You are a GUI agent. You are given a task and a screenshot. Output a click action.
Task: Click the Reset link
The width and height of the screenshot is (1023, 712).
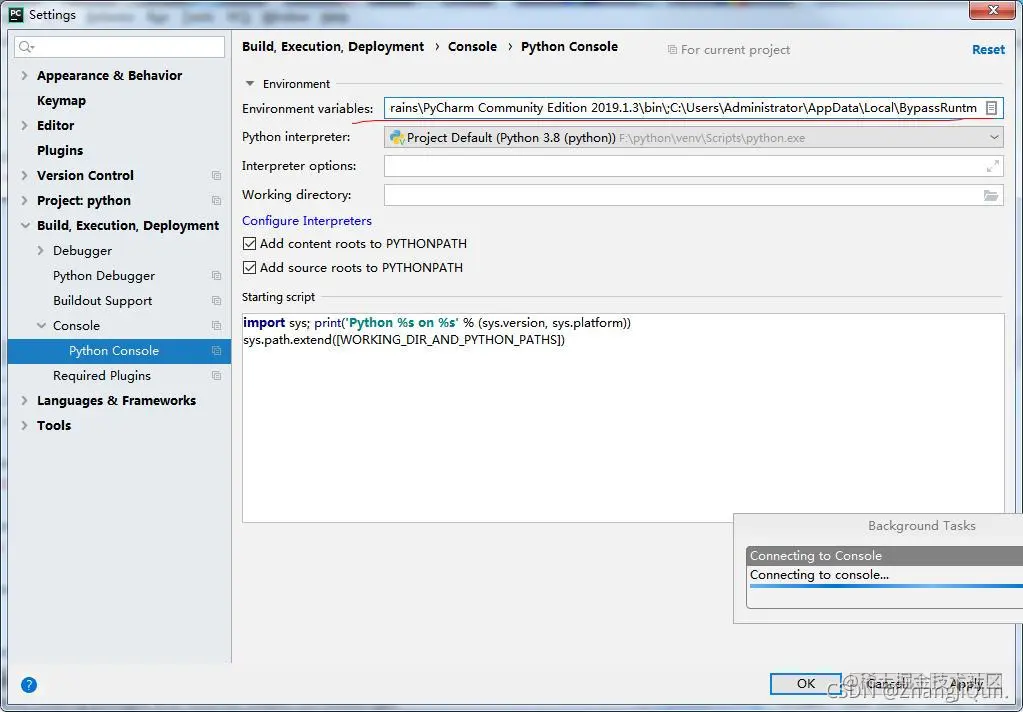tap(988, 50)
